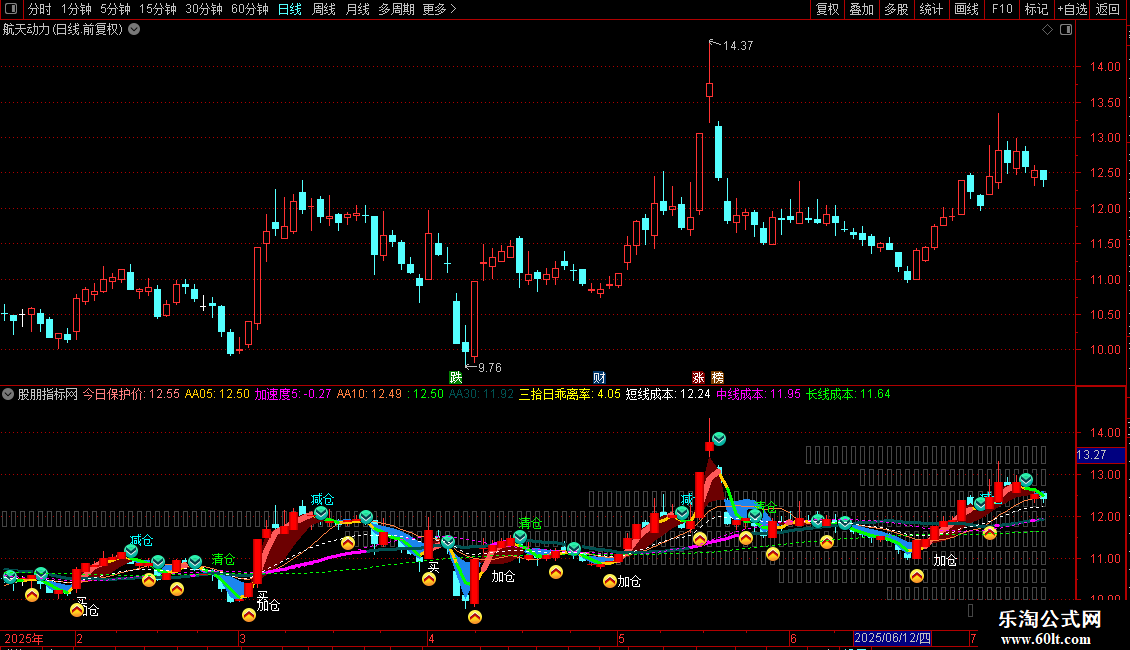Viewport: 1130px width, 650px height.
Task: Click the 2025/06/12/四 date label
Action: pyautogui.click(x=892, y=638)
